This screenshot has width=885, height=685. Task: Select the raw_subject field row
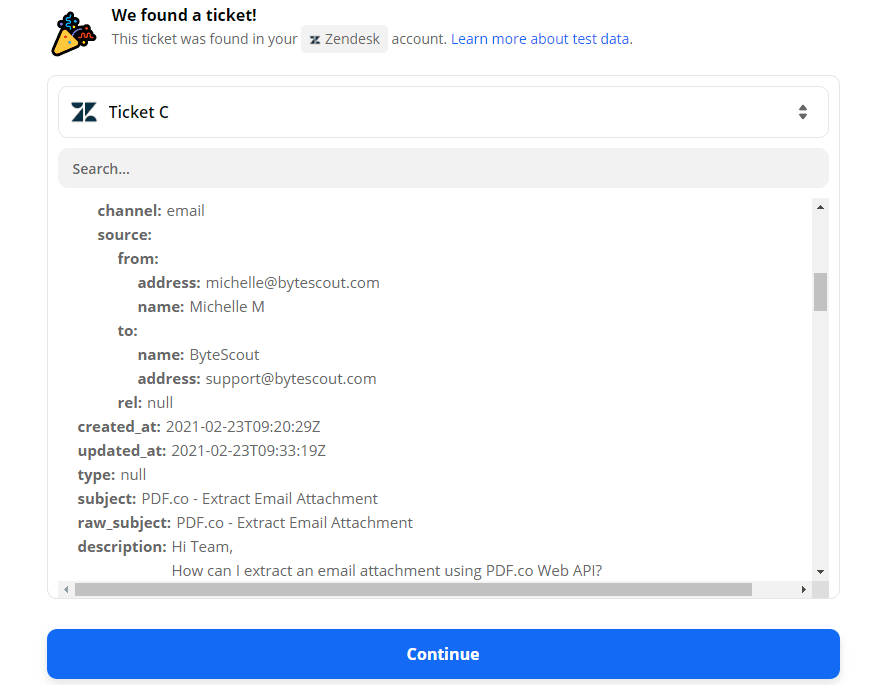245,522
